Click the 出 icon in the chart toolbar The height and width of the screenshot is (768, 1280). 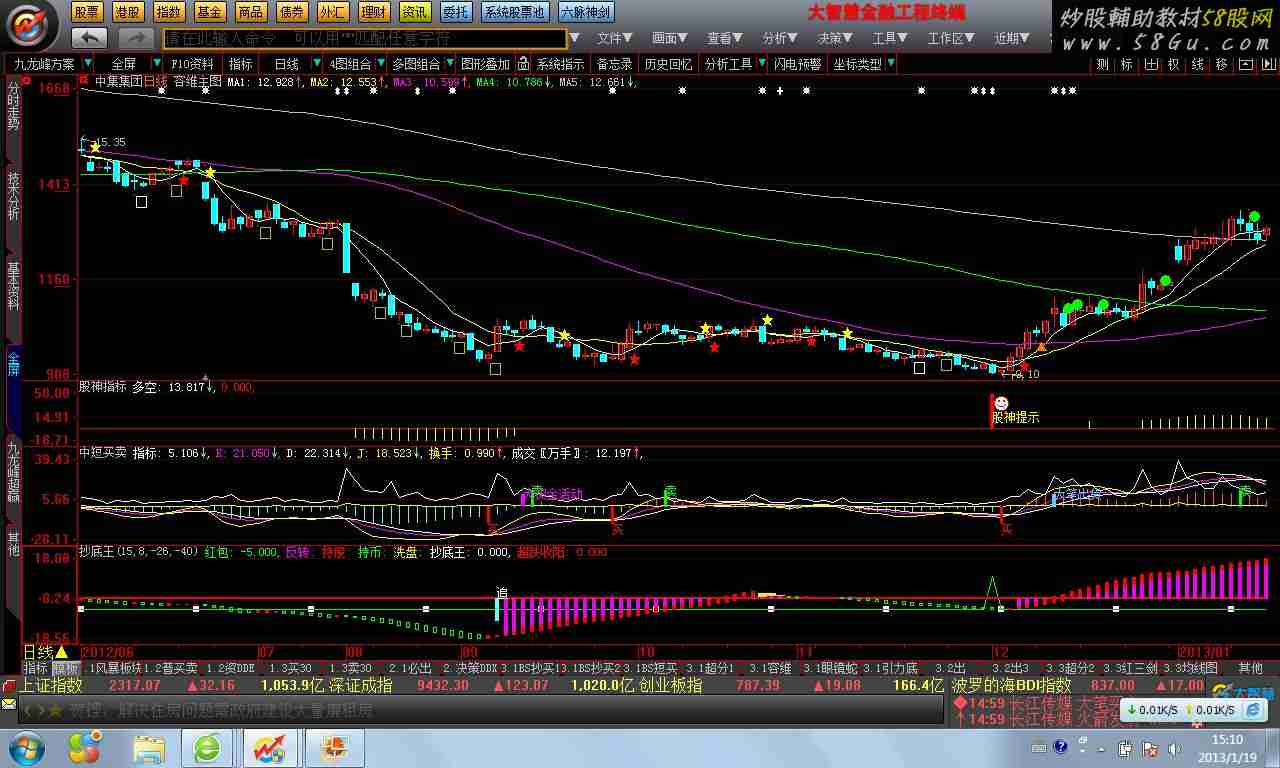click(x=1150, y=64)
